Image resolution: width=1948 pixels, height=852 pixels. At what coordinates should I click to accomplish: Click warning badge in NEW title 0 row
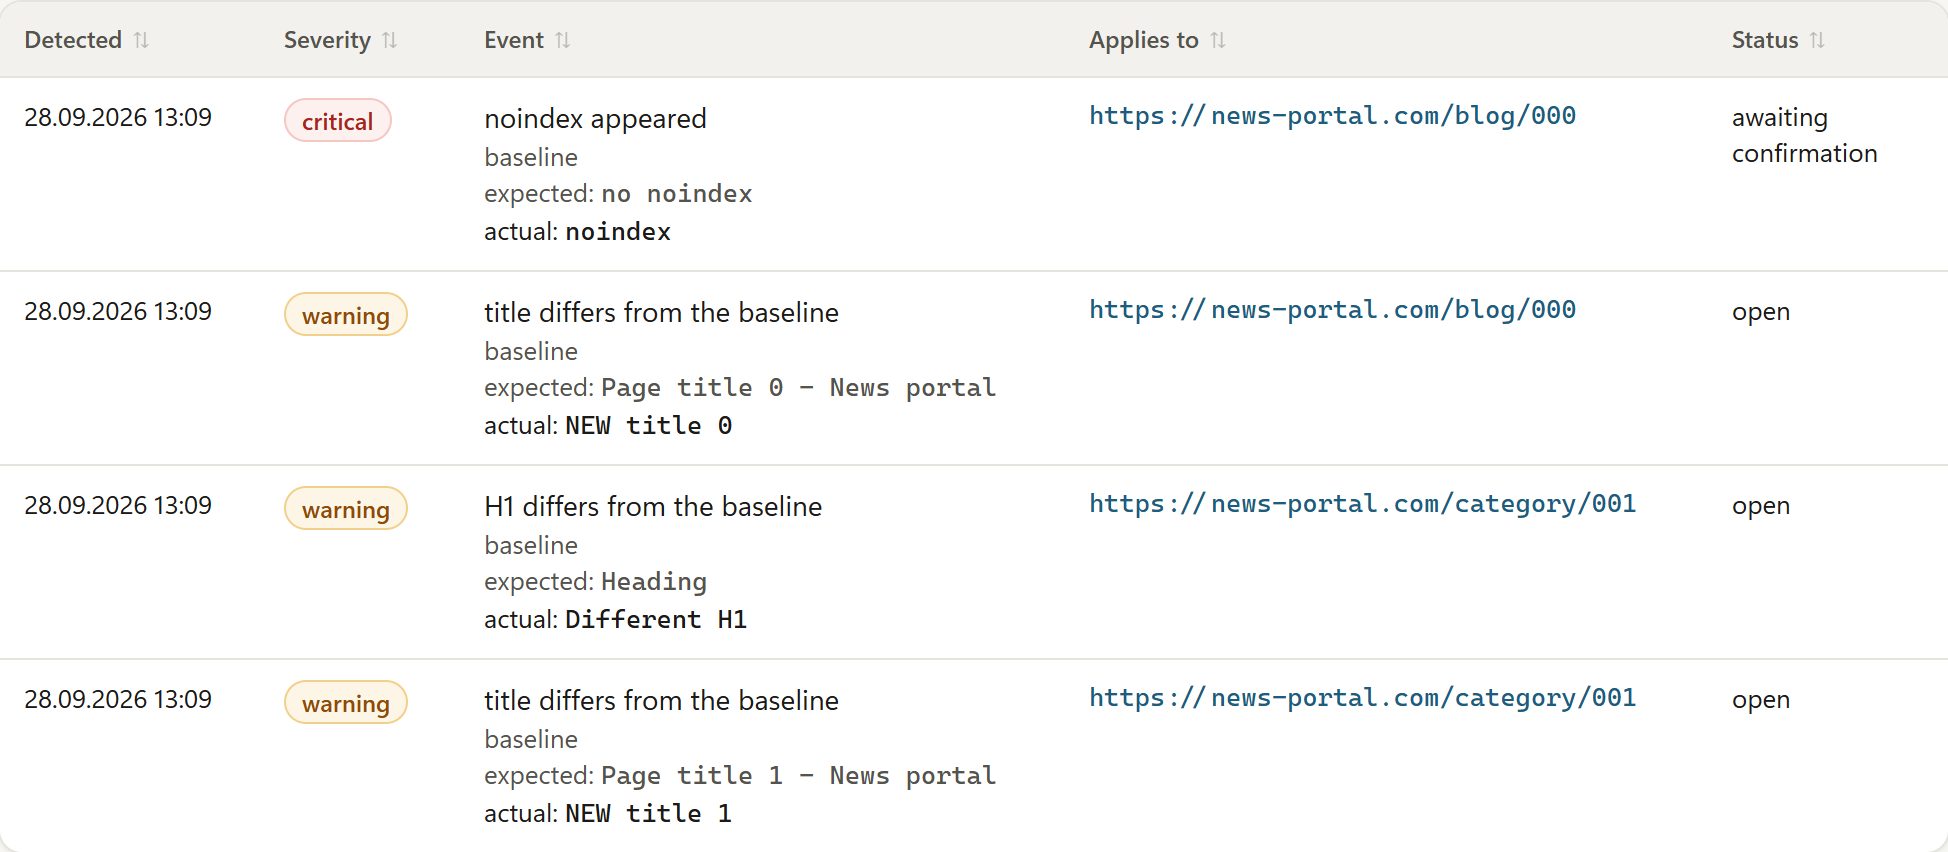pyautogui.click(x=346, y=315)
